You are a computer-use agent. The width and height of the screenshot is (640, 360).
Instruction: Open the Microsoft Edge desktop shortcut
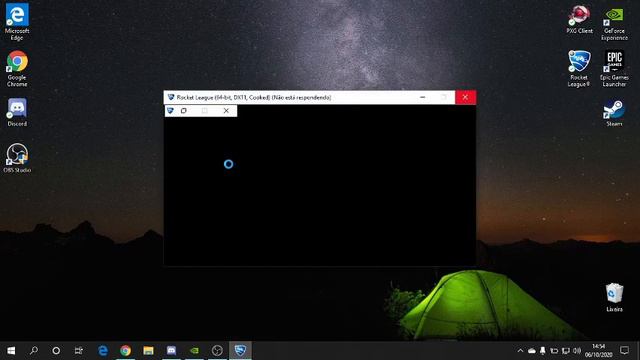(17, 22)
